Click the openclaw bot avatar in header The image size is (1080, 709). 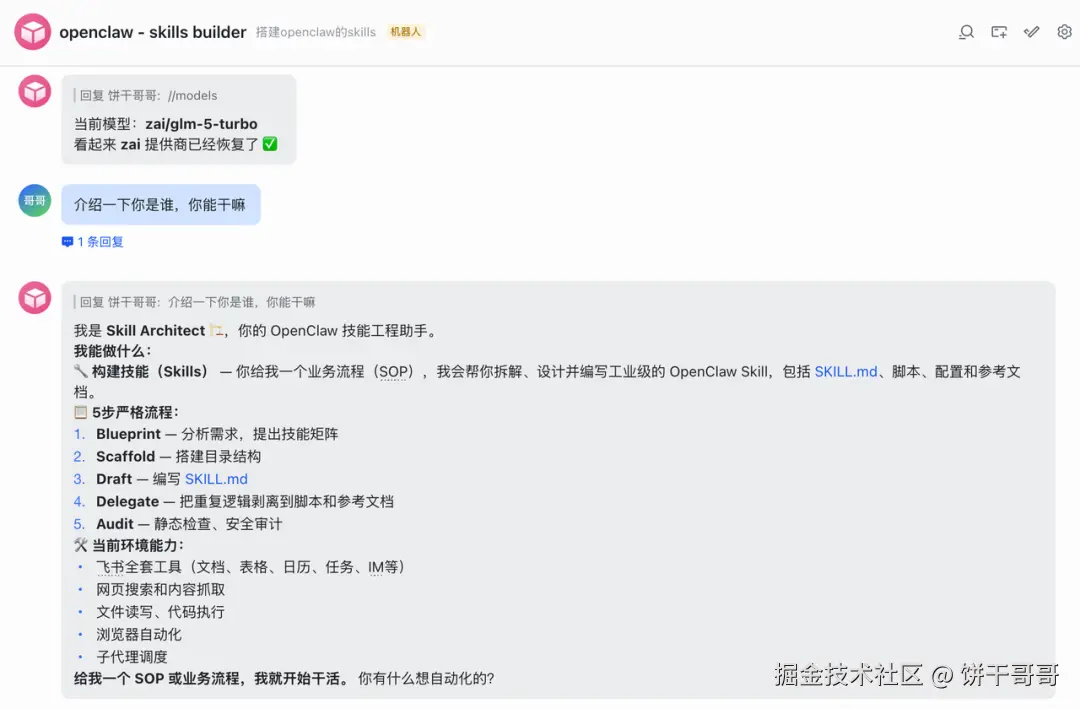tap(32, 32)
